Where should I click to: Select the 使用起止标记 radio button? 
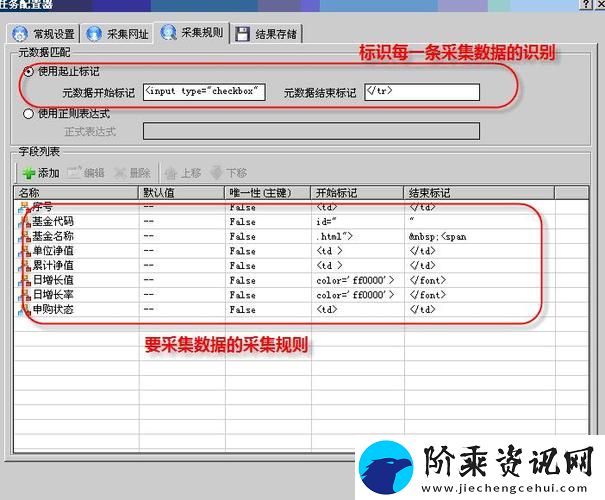pyautogui.click(x=28, y=71)
